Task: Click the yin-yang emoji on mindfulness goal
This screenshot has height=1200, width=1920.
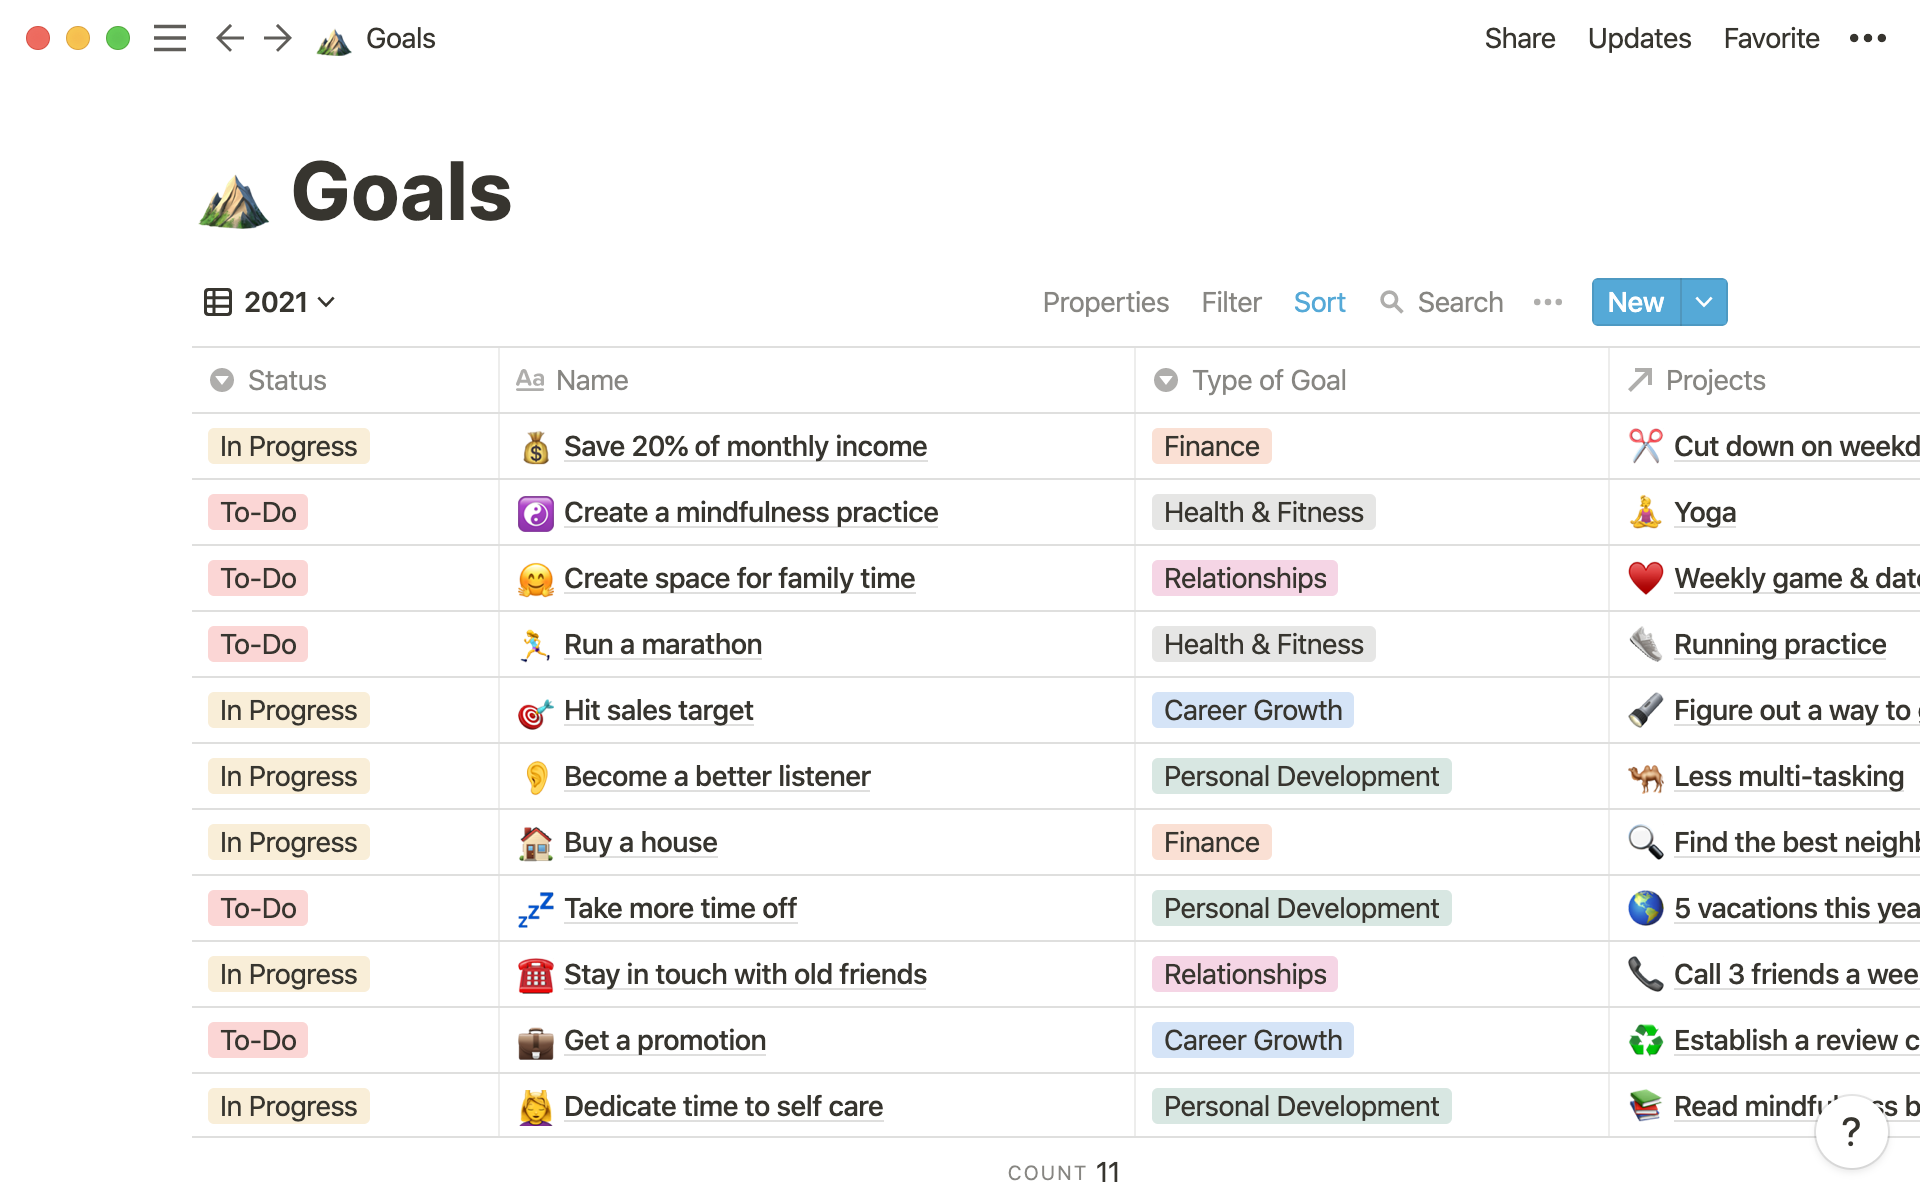Action: tap(534, 512)
